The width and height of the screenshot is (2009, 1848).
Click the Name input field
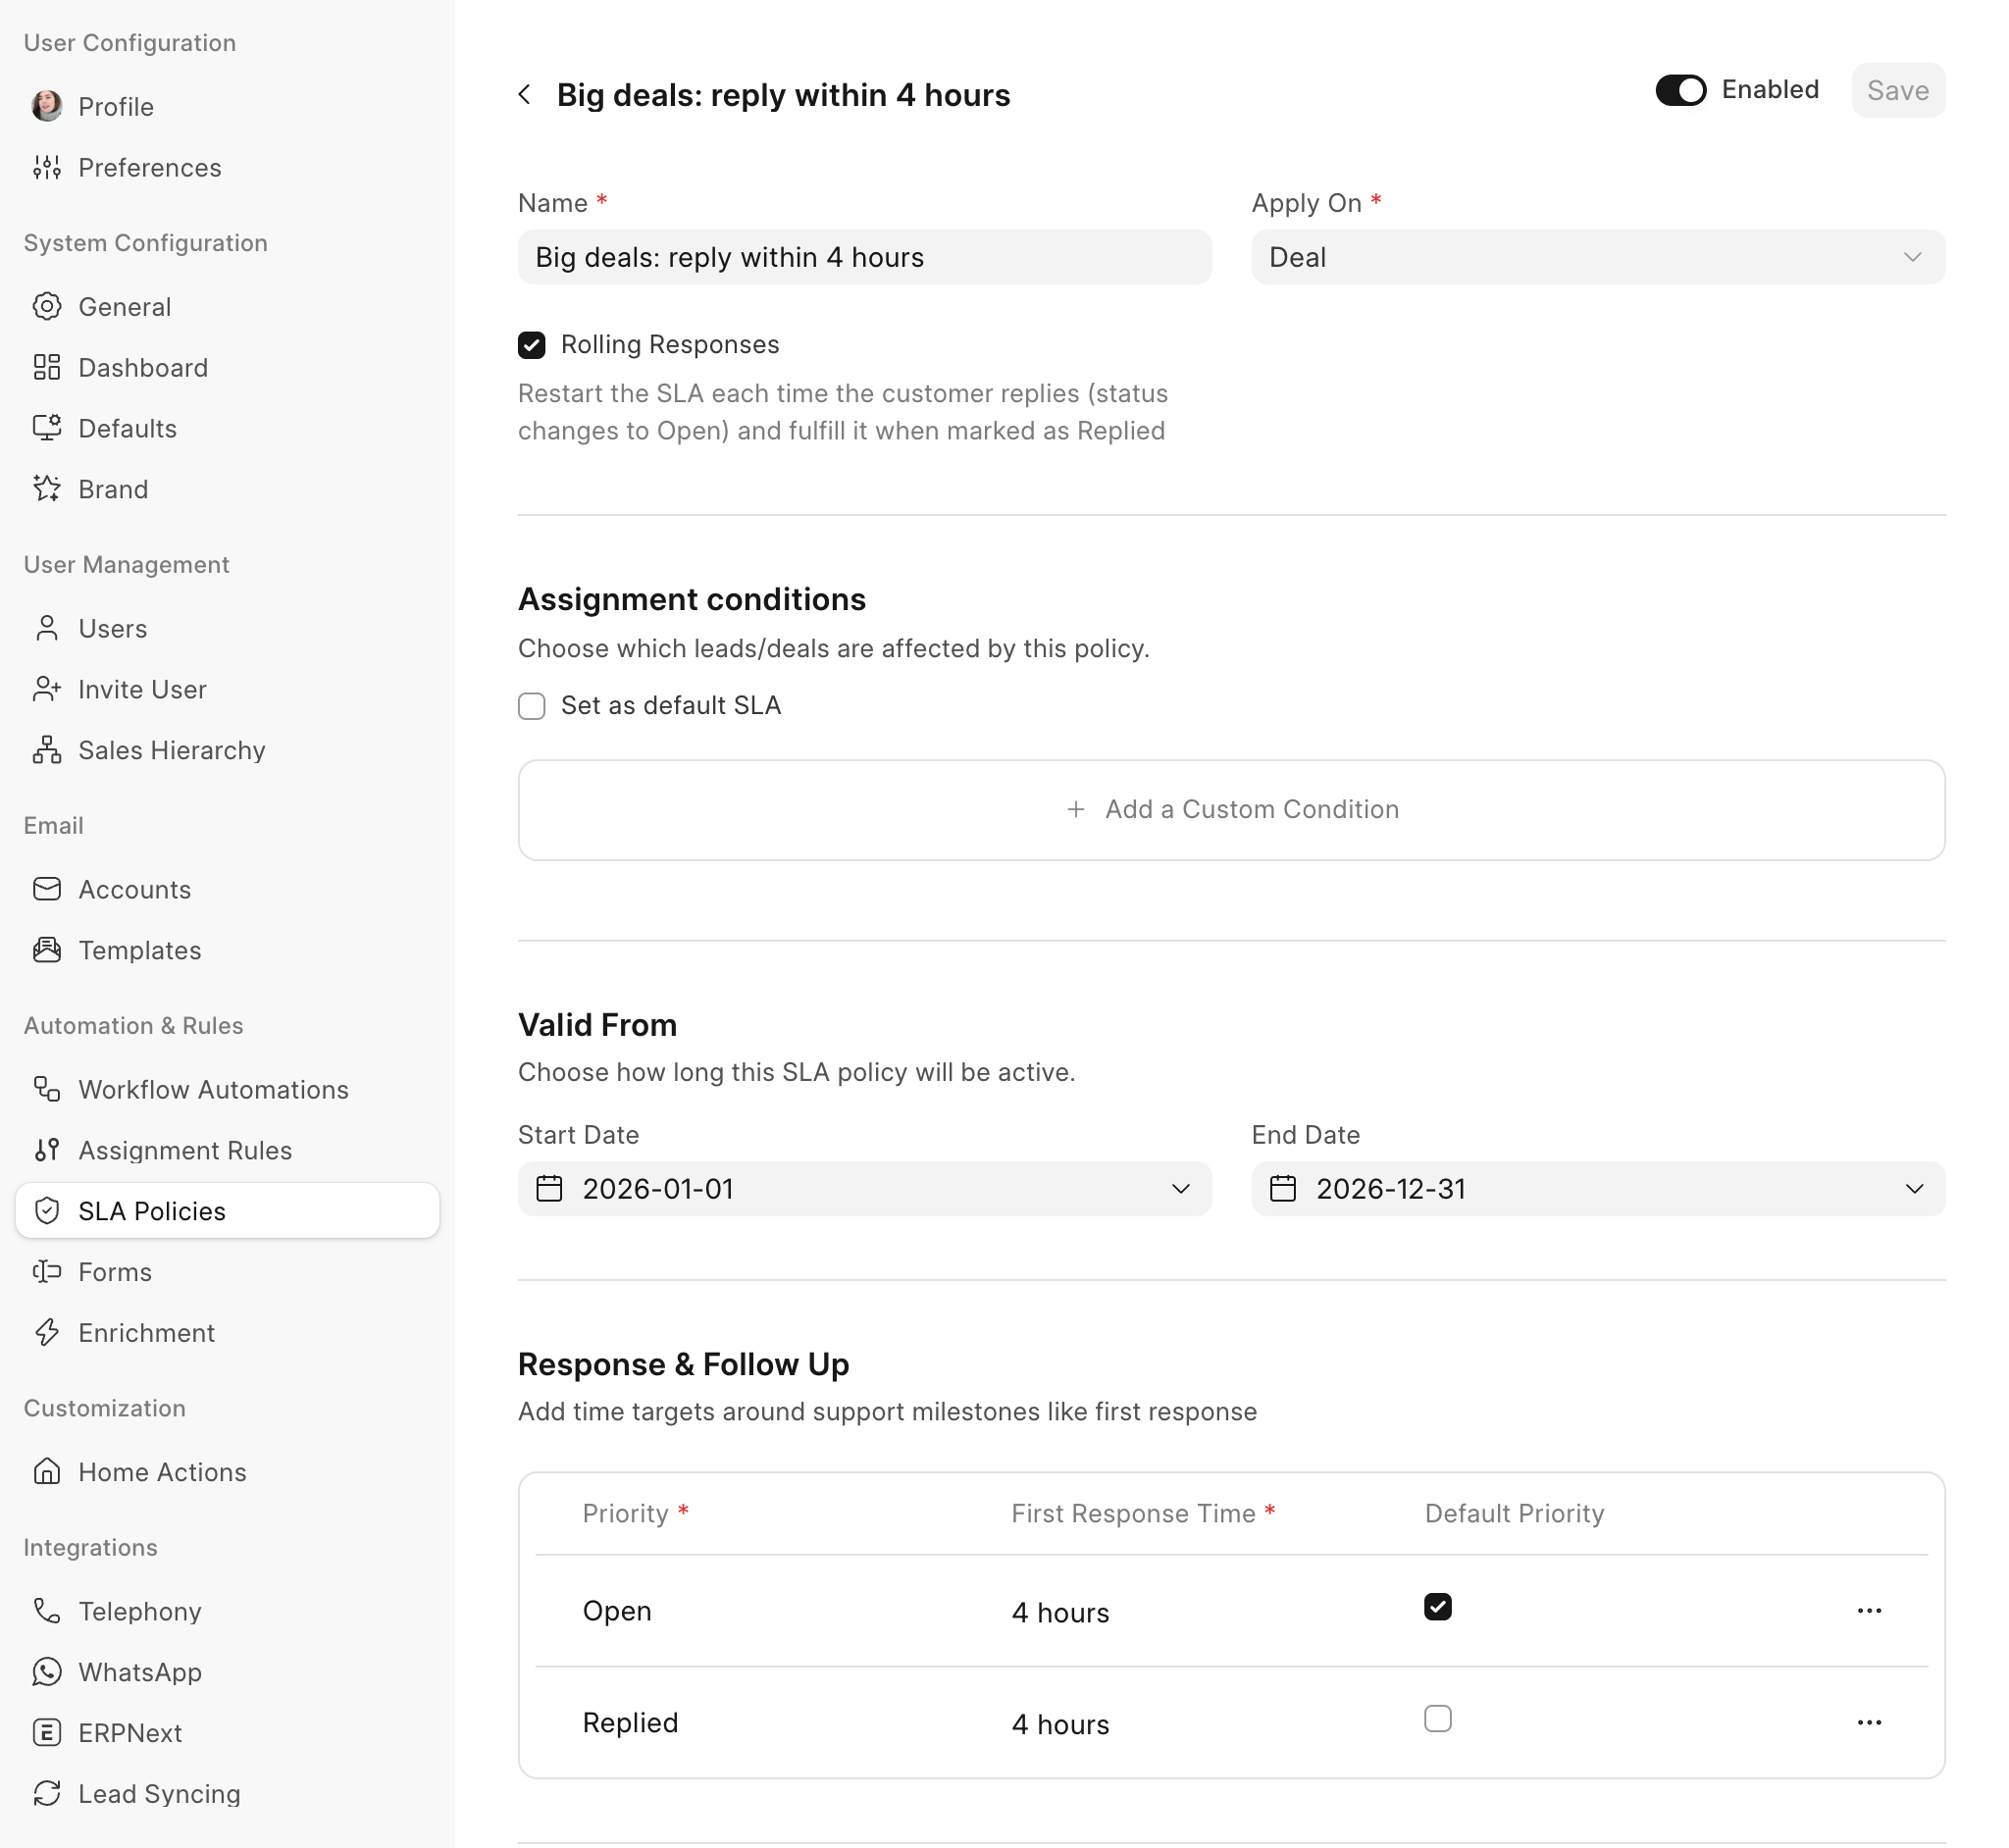(865, 257)
